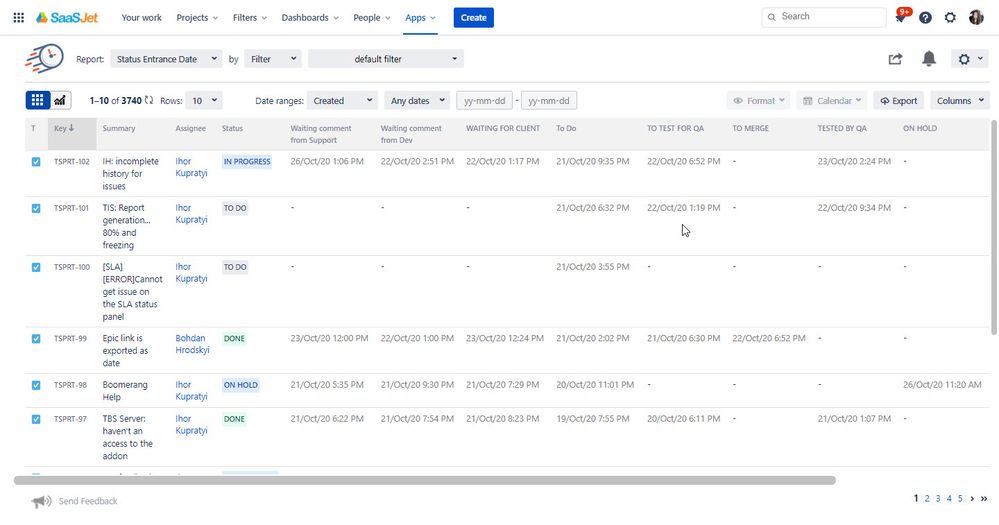Open the Dashboards menu
The height and width of the screenshot is (525, 999).
(310, 17)
